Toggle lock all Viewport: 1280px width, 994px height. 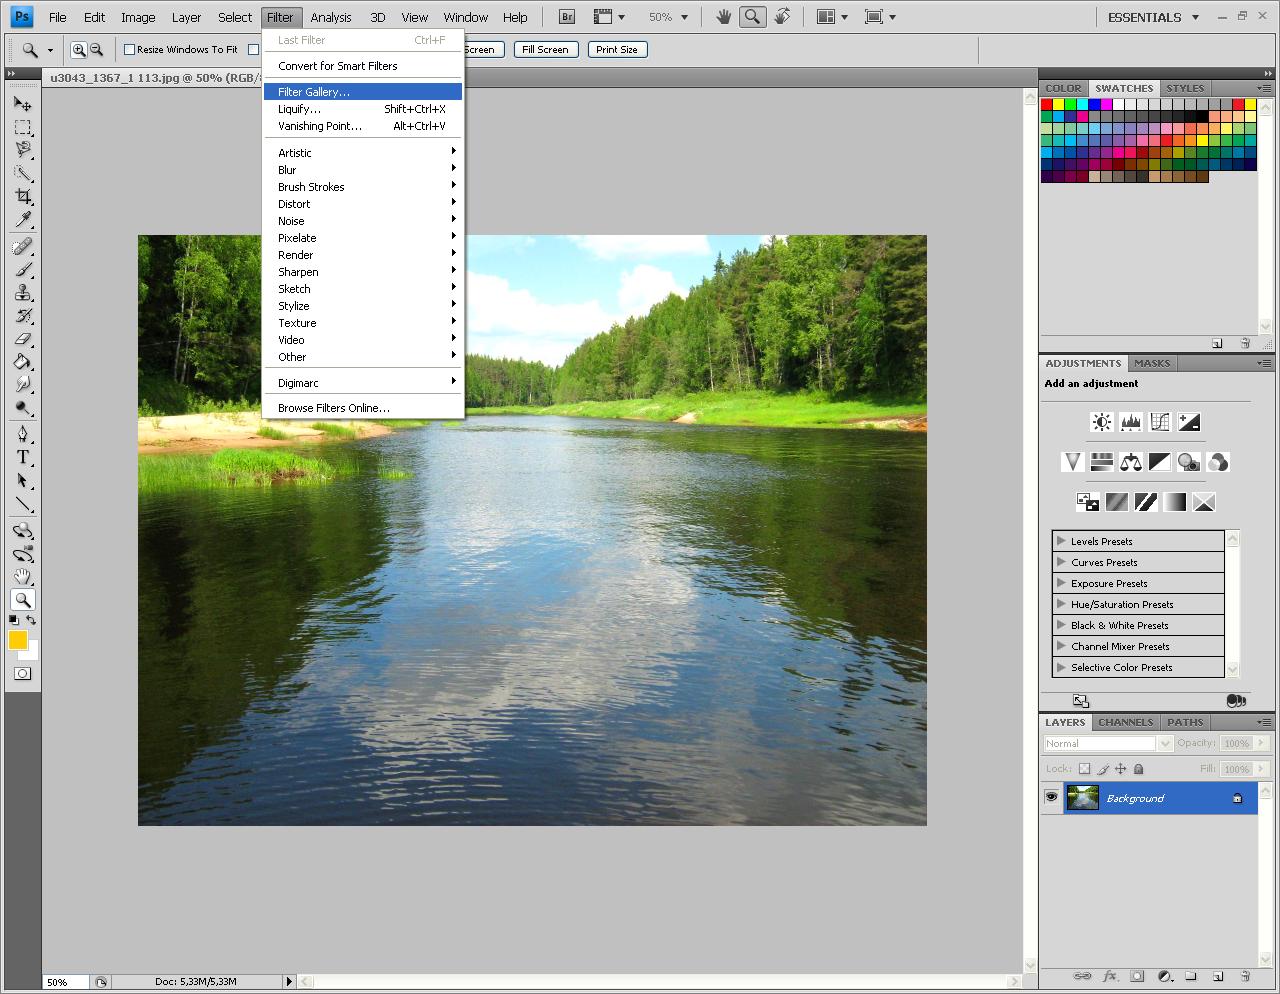click(1139, 769)
